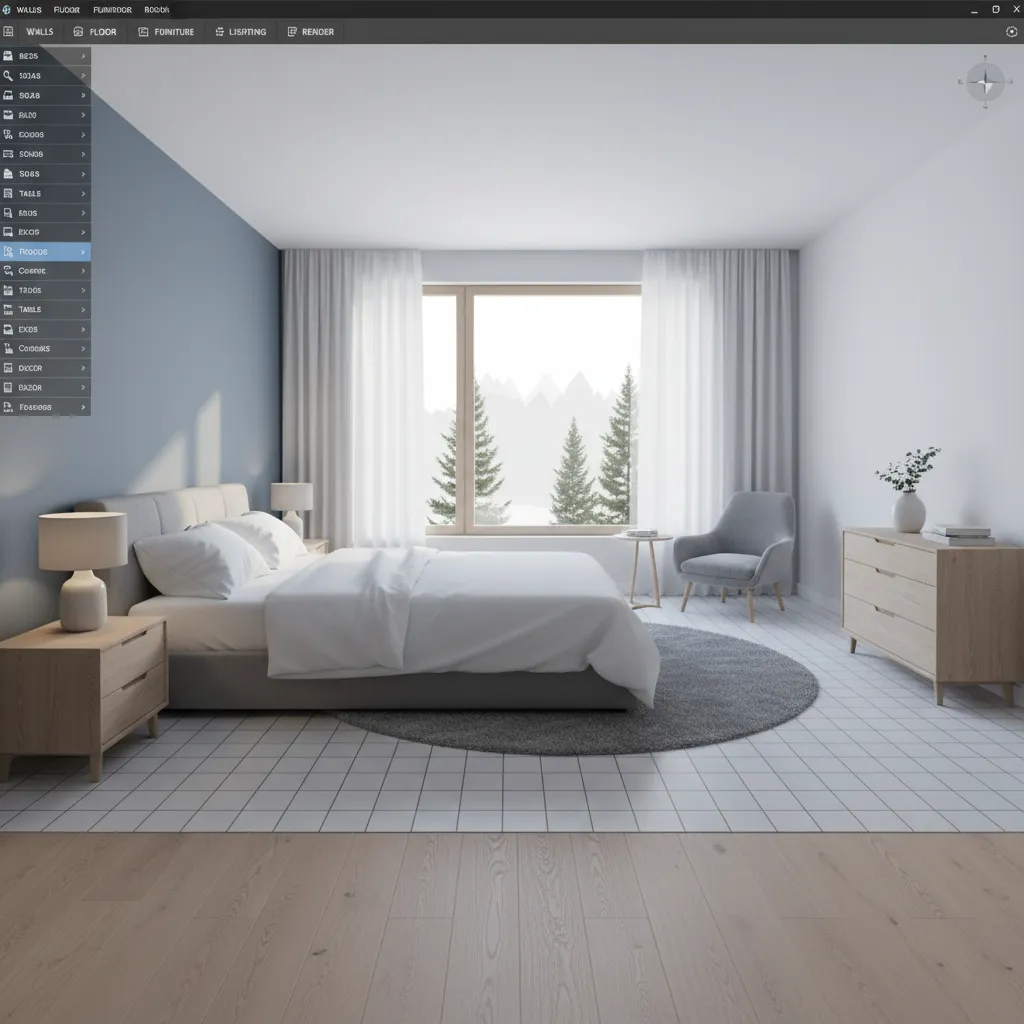Click the Render button

(x=311, y=31)
